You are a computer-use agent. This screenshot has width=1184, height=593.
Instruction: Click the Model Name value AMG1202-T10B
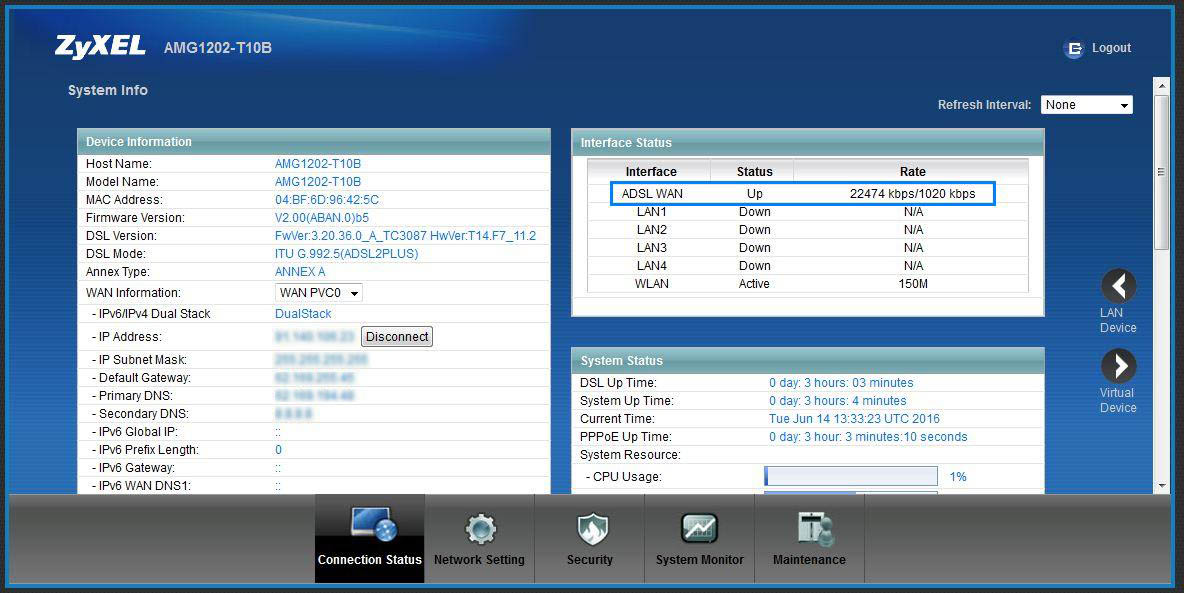(x=318, y=182)
